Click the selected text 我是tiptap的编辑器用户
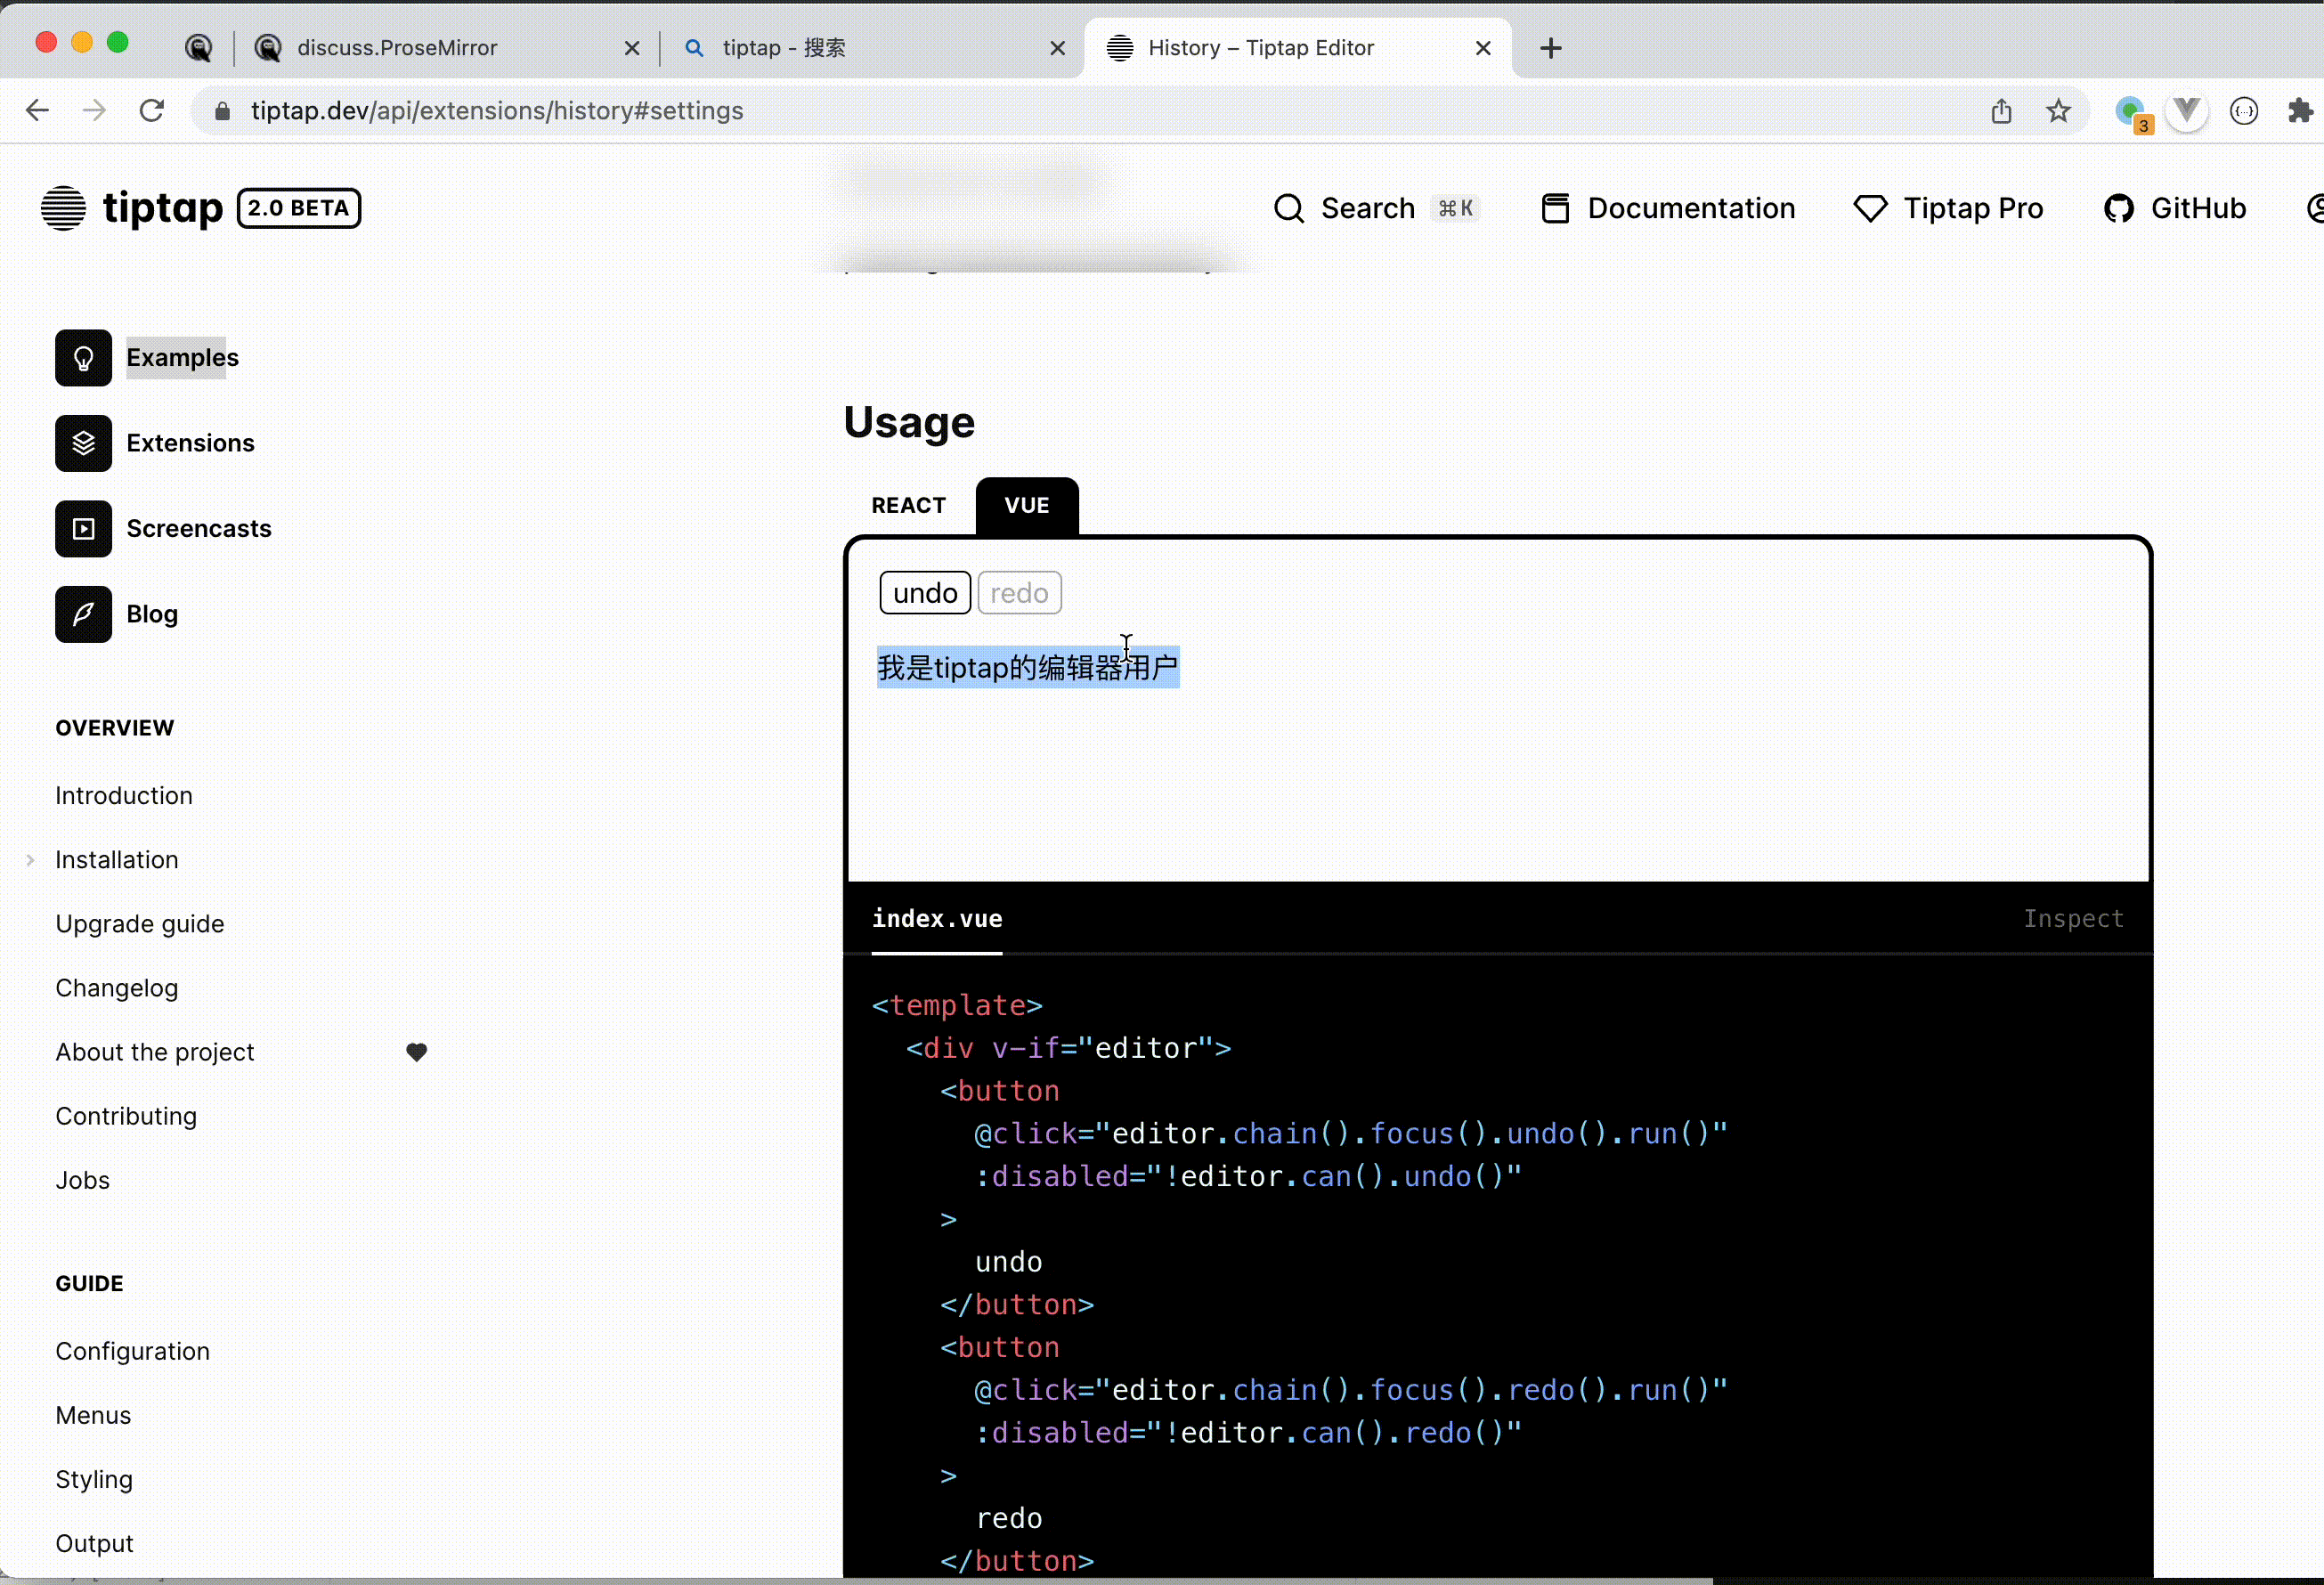Screen dimensions: 2324x1585 coord(1028,667)
